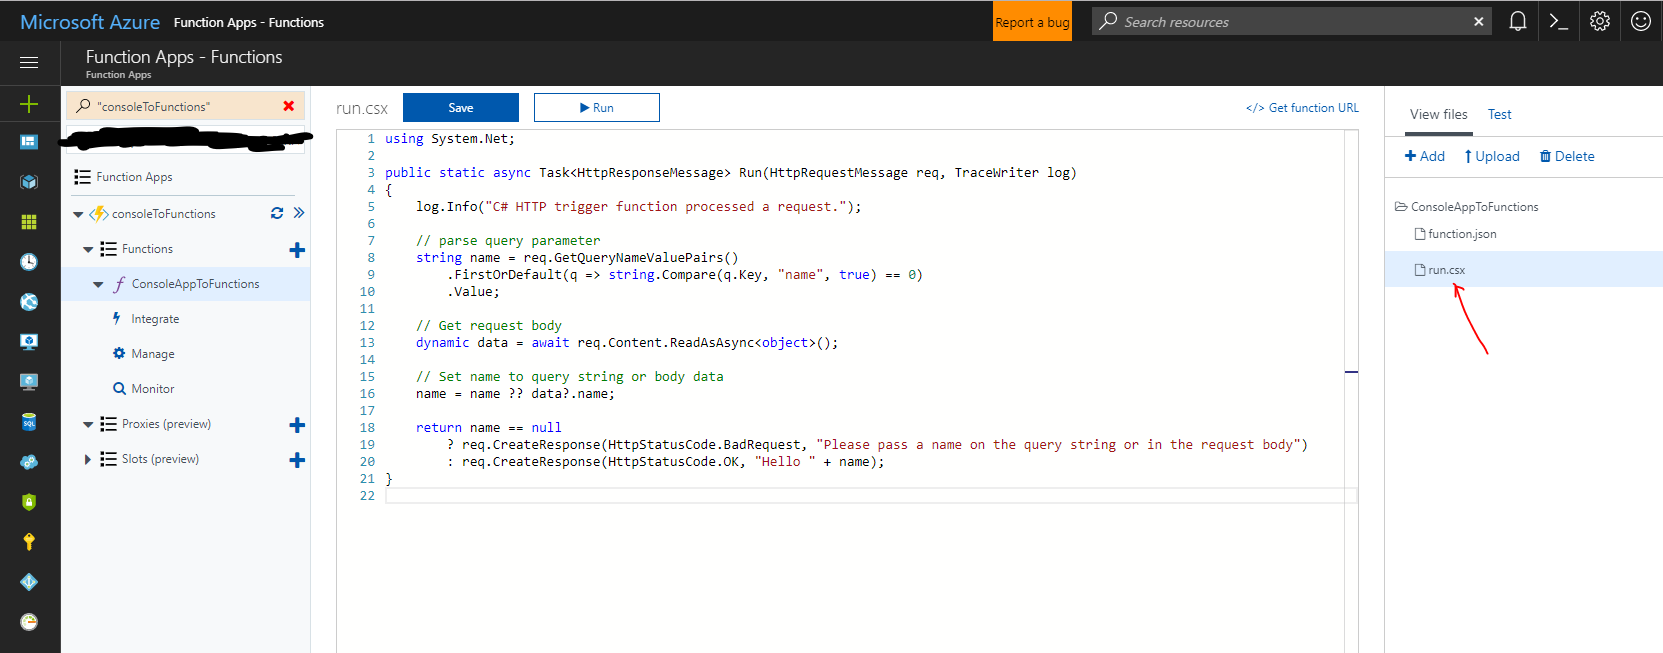
Task: Clear the consoleToFunctions filter with red X
Action: pyautogui.click(x=289, y=106)
